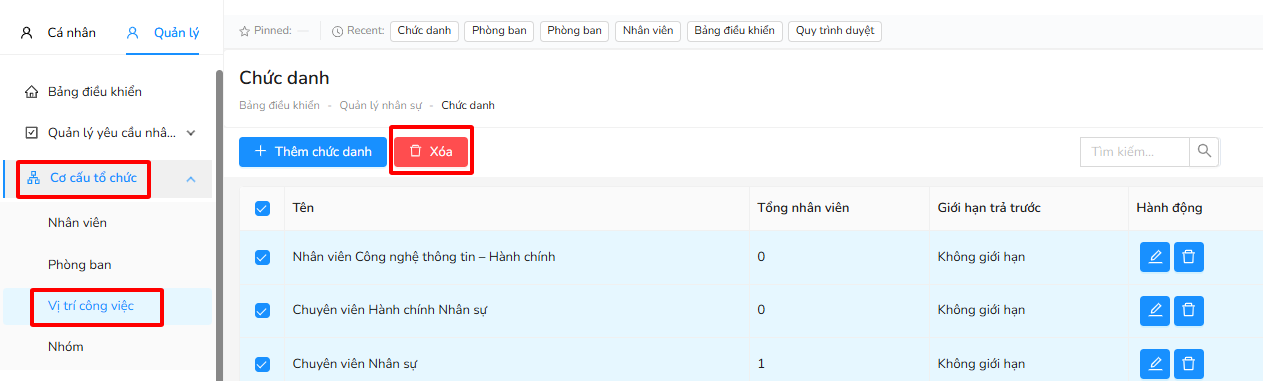Viewport: 1263px width, 381px height.
Task: Uncheck the Nhân viên Công nghệ thông tin row
Action: pos(262,257)
